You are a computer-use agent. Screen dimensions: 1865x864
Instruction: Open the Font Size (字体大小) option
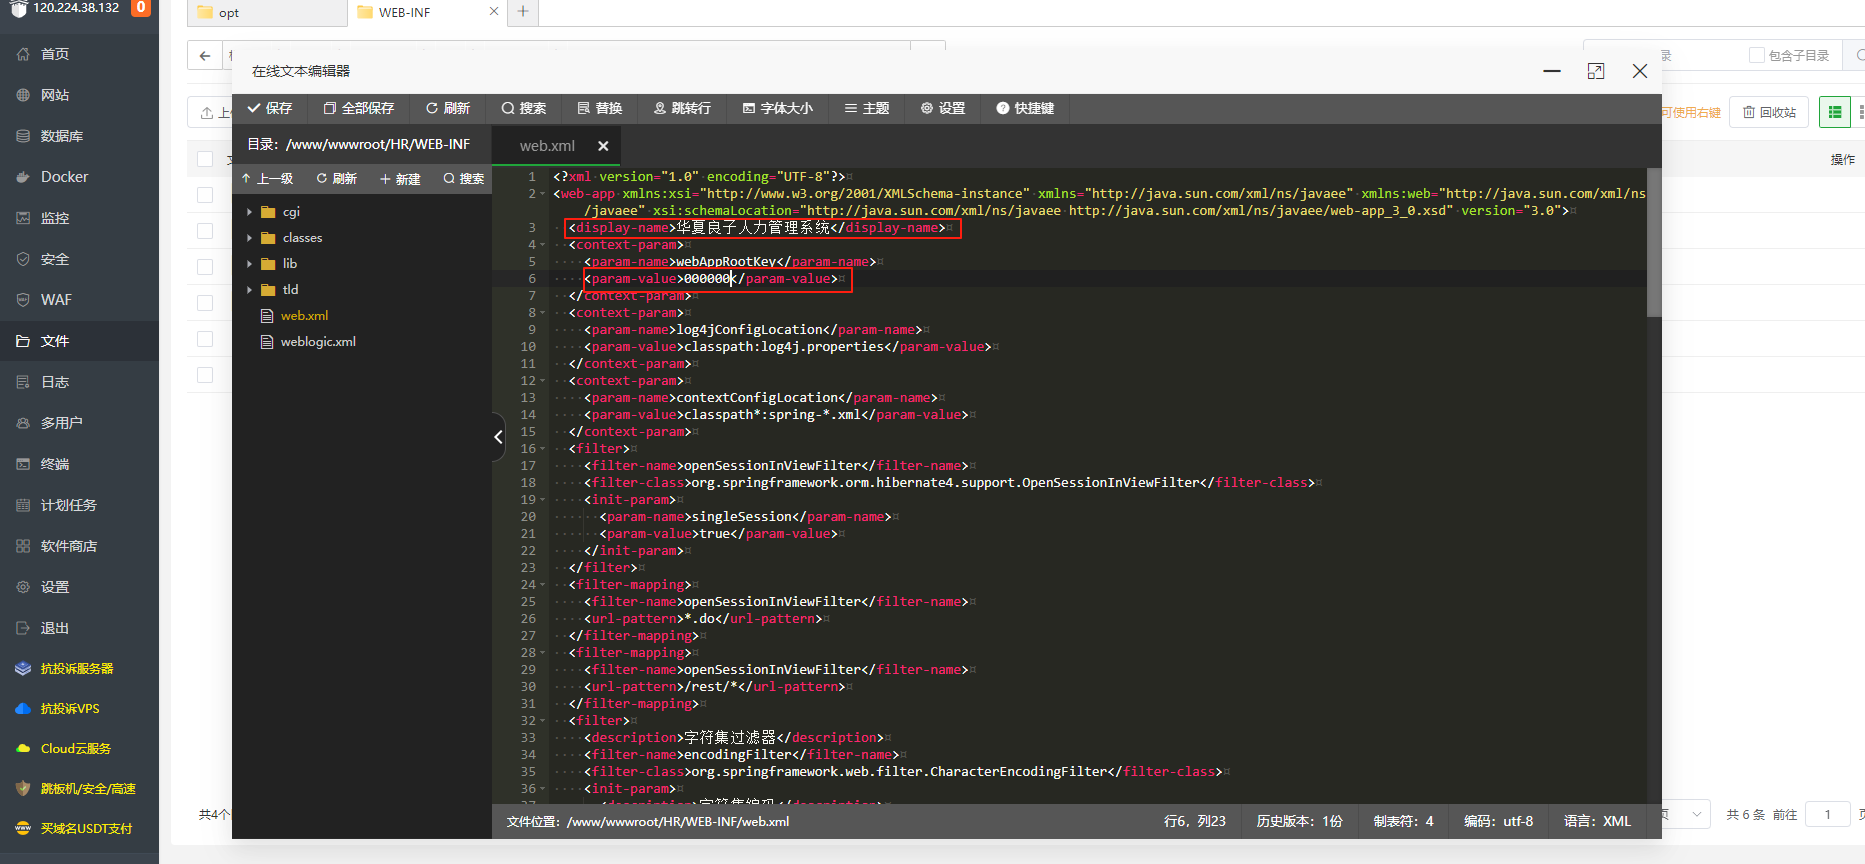pos(777,108)
